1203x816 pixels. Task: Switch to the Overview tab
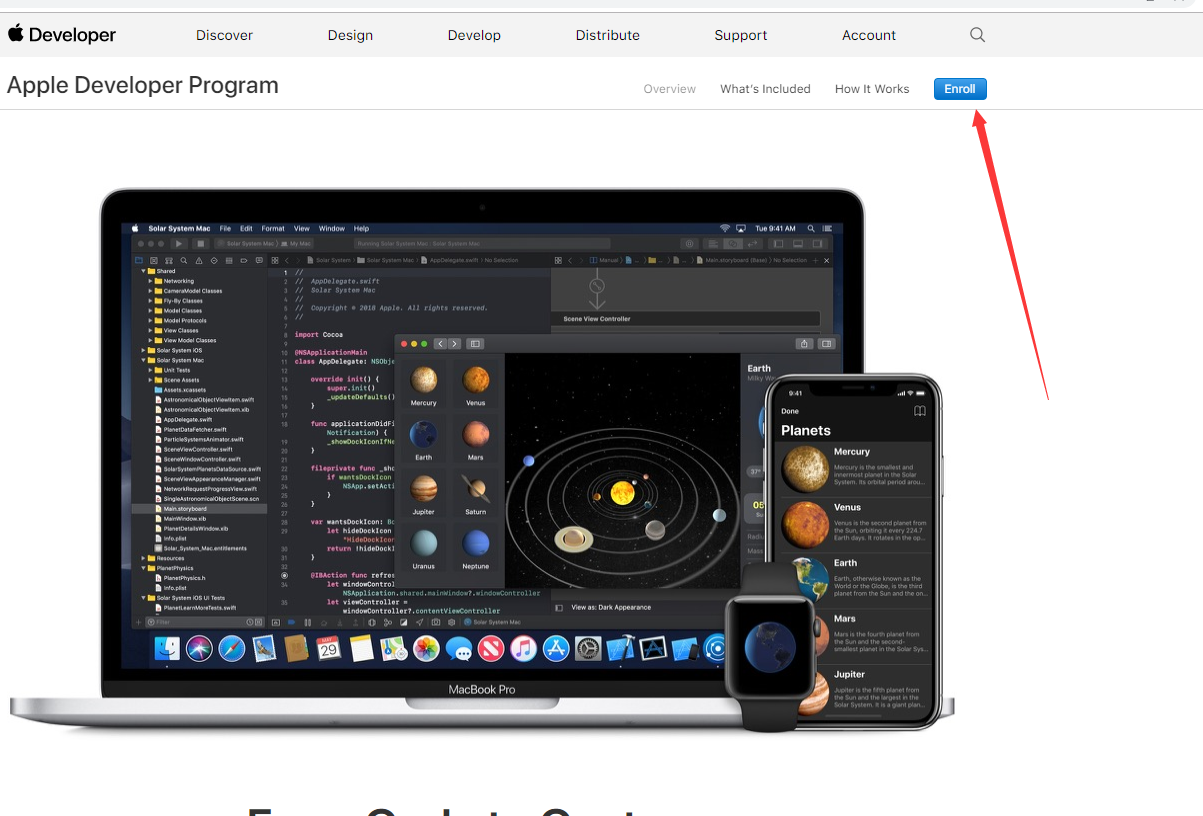click(670, 89)
